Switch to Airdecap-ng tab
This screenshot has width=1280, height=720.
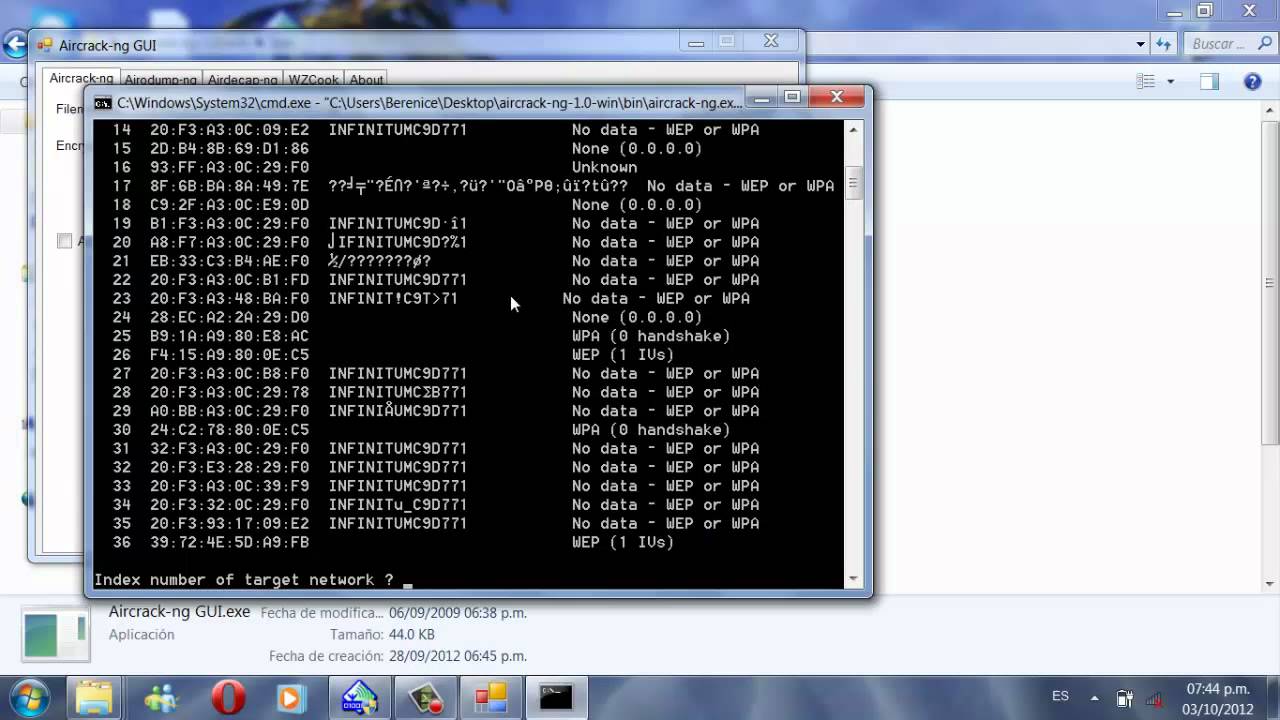(x=242, y=80)
